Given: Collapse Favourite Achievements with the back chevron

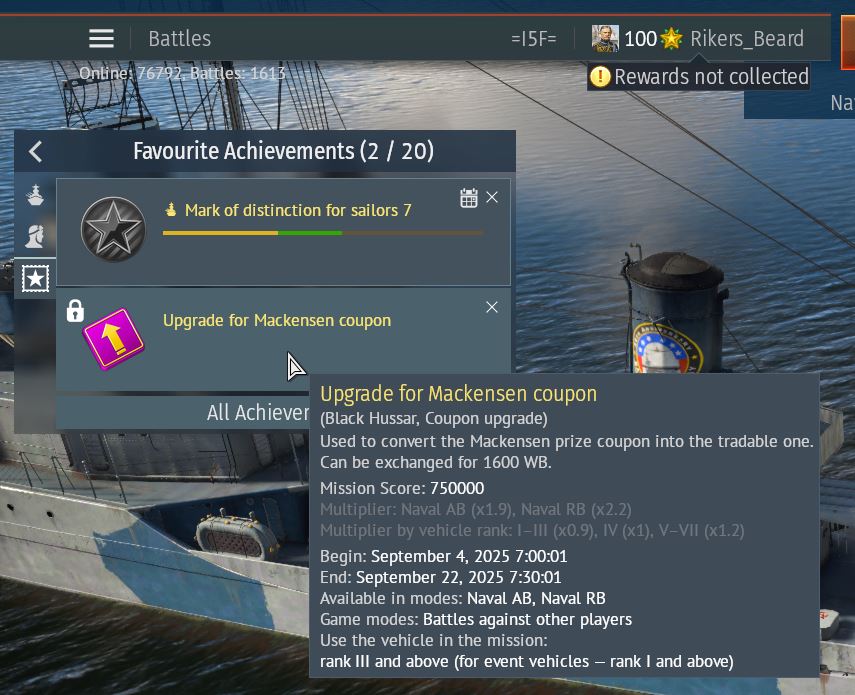Looking at the screenshot, I should [x=36, y=152].
